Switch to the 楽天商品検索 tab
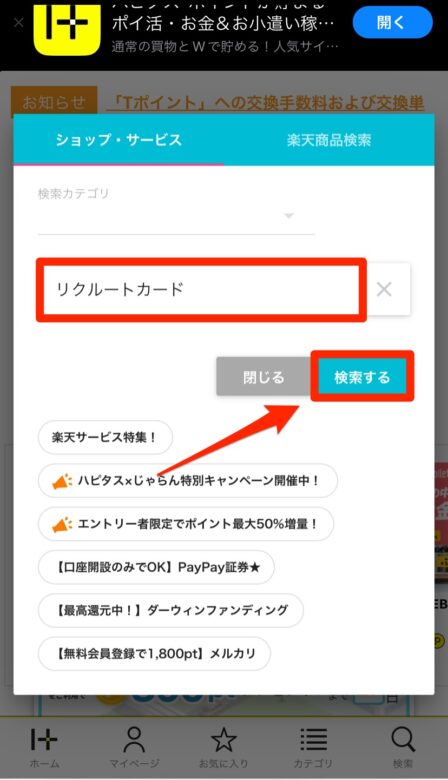Viewport: 448px width, 780px height. tap(329, 140)
